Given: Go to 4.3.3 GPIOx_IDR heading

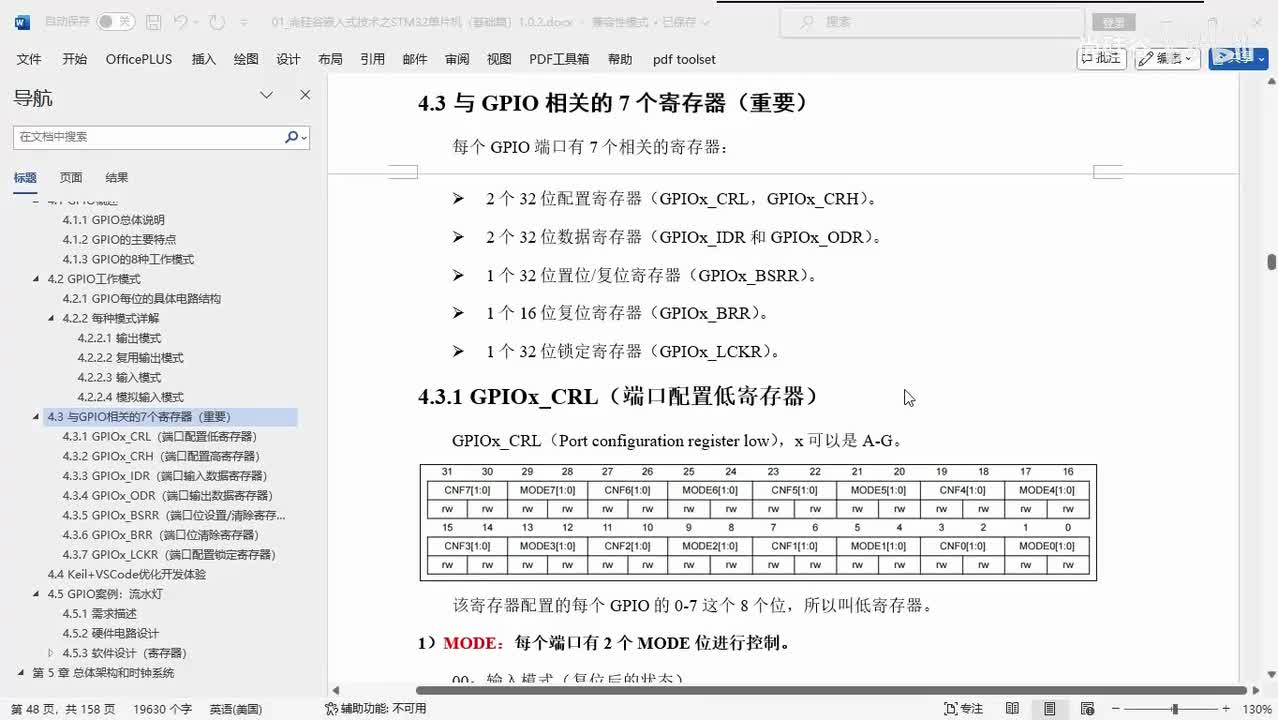Looking at the screenshot, I should (x=165, y=476).
